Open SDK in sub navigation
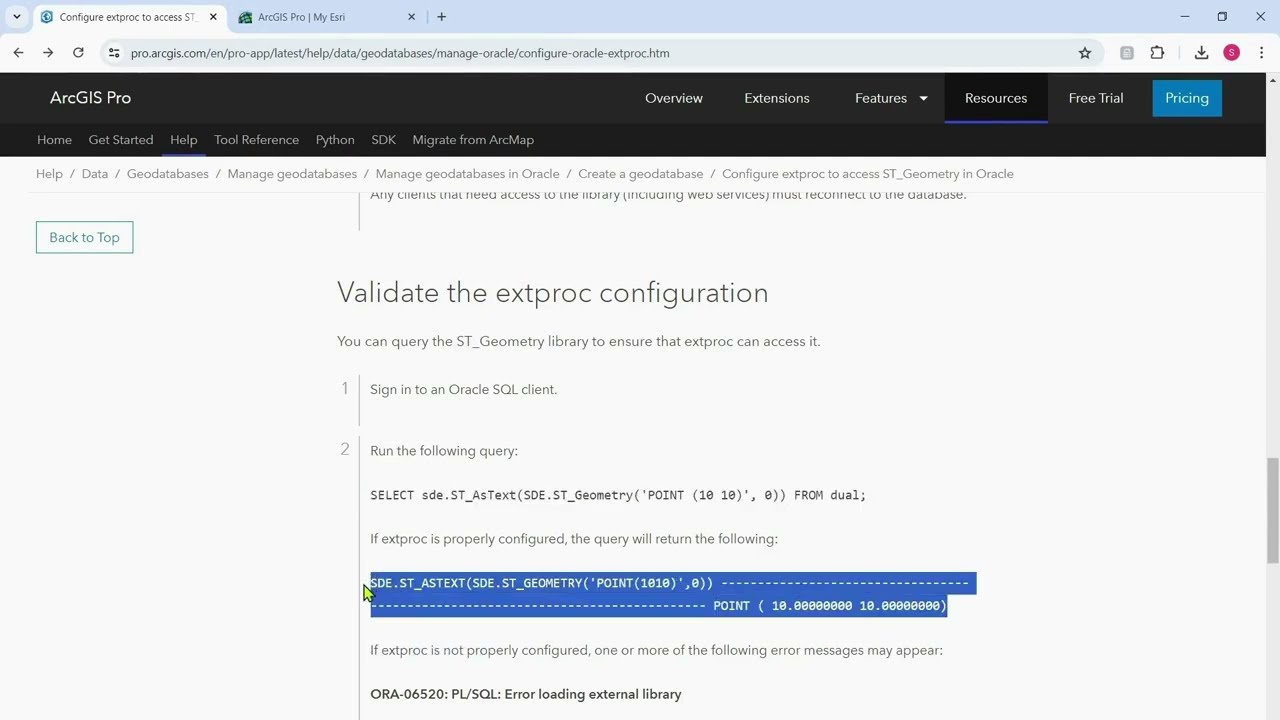 tap(383, 140)
